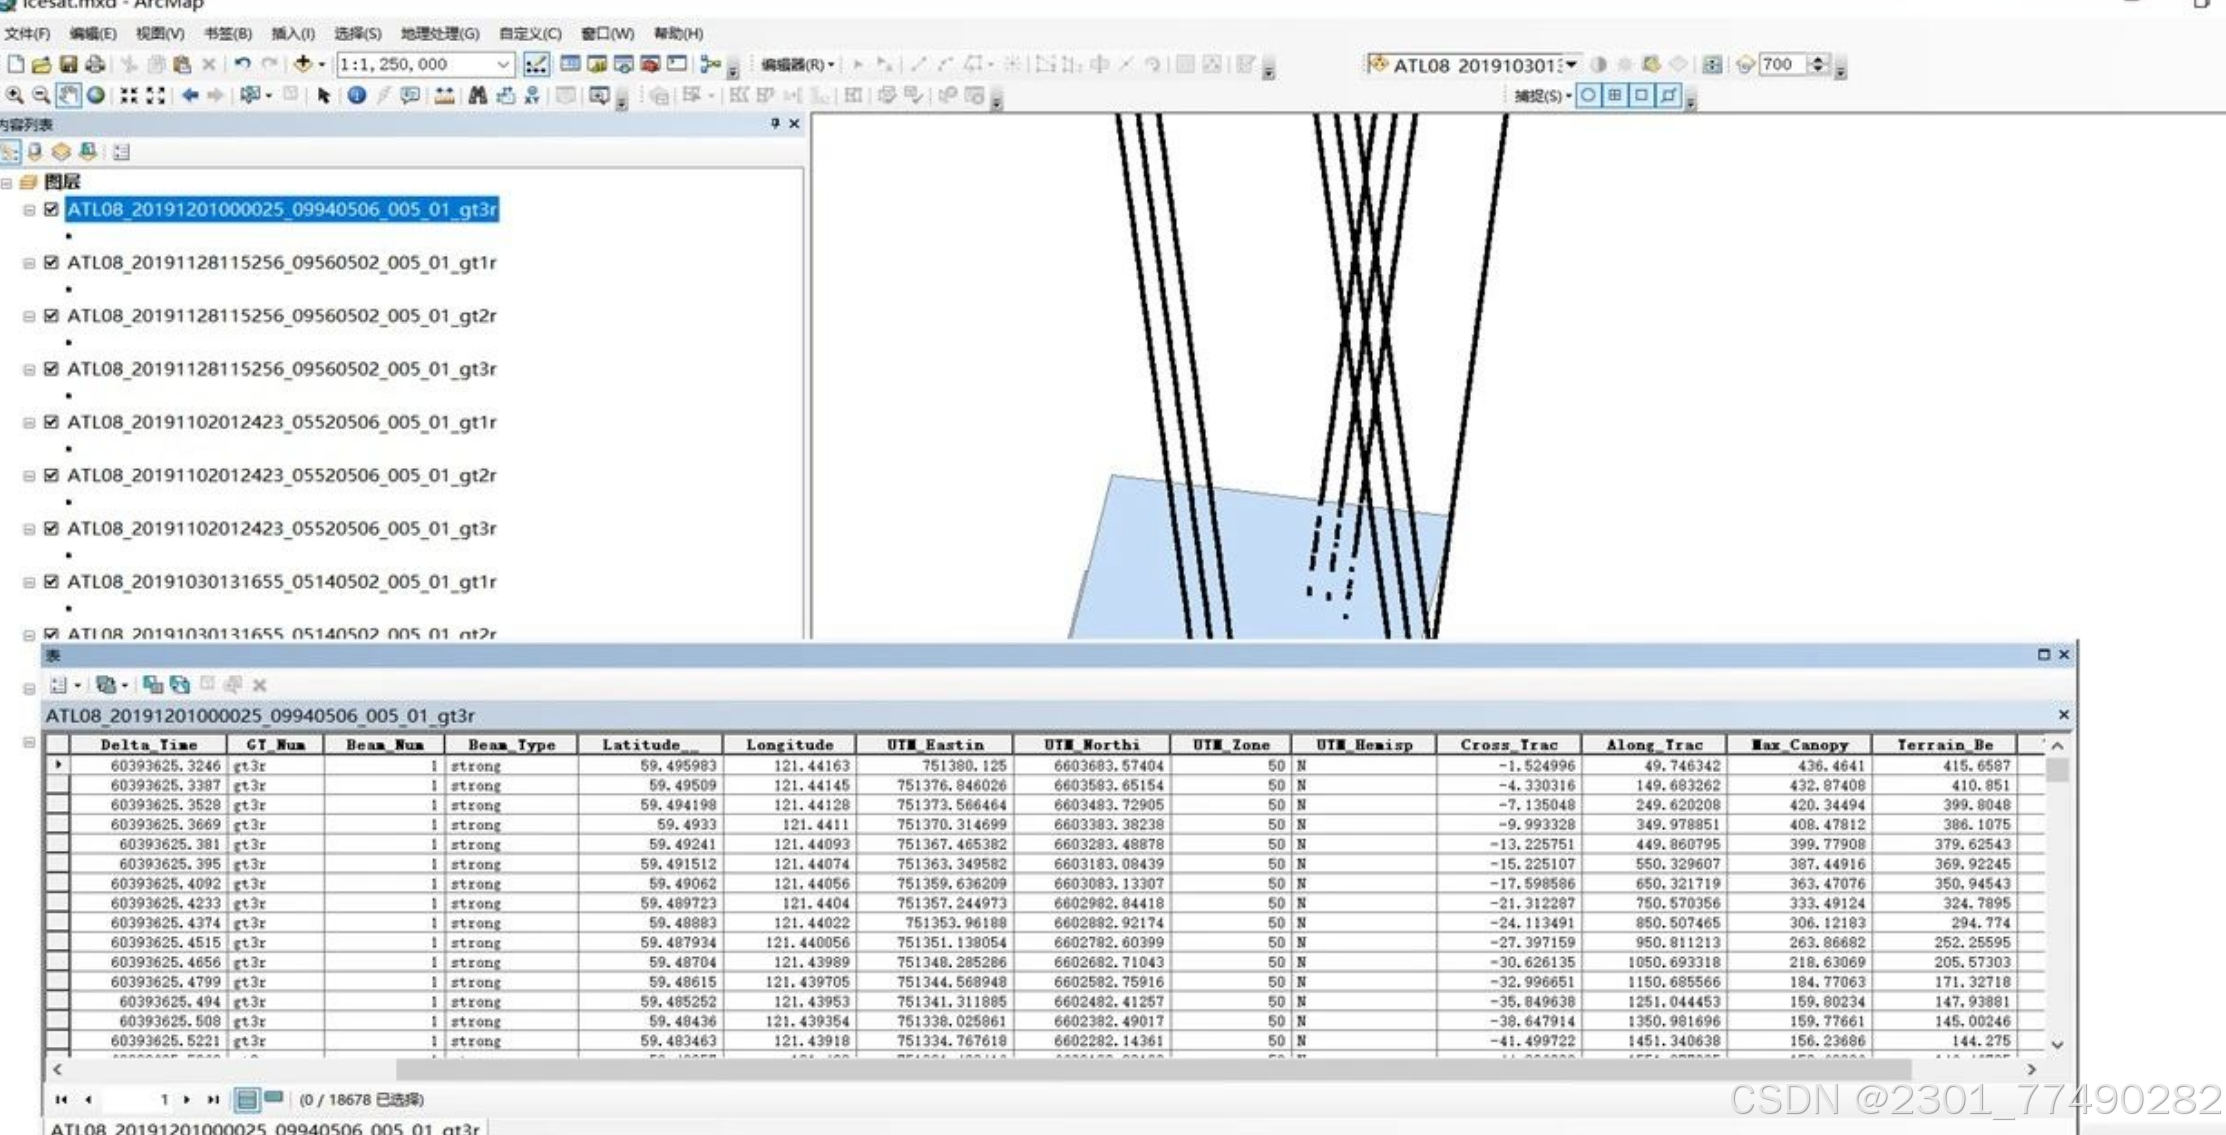Click the Undo arrow icon

pyautogui.click(x=242, y=64)
